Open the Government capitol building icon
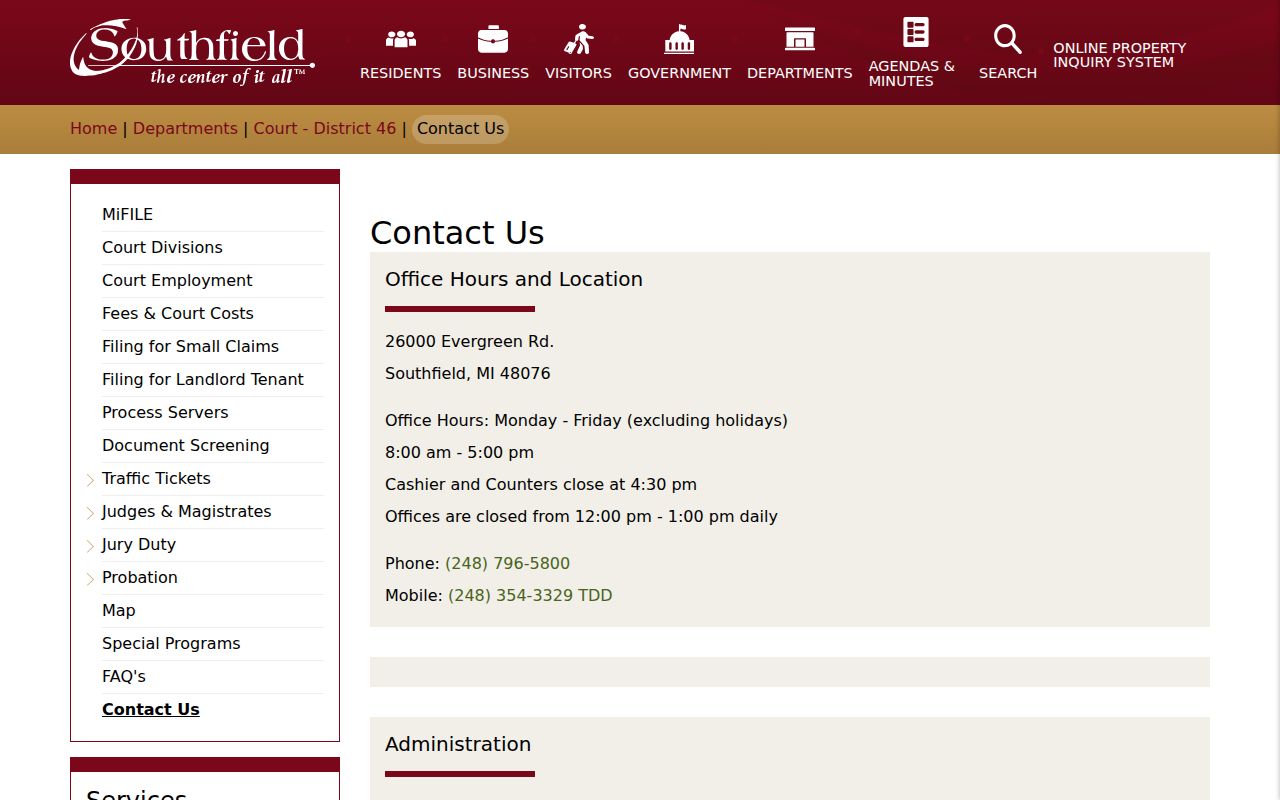The image size is (1280, 800). 679,39
